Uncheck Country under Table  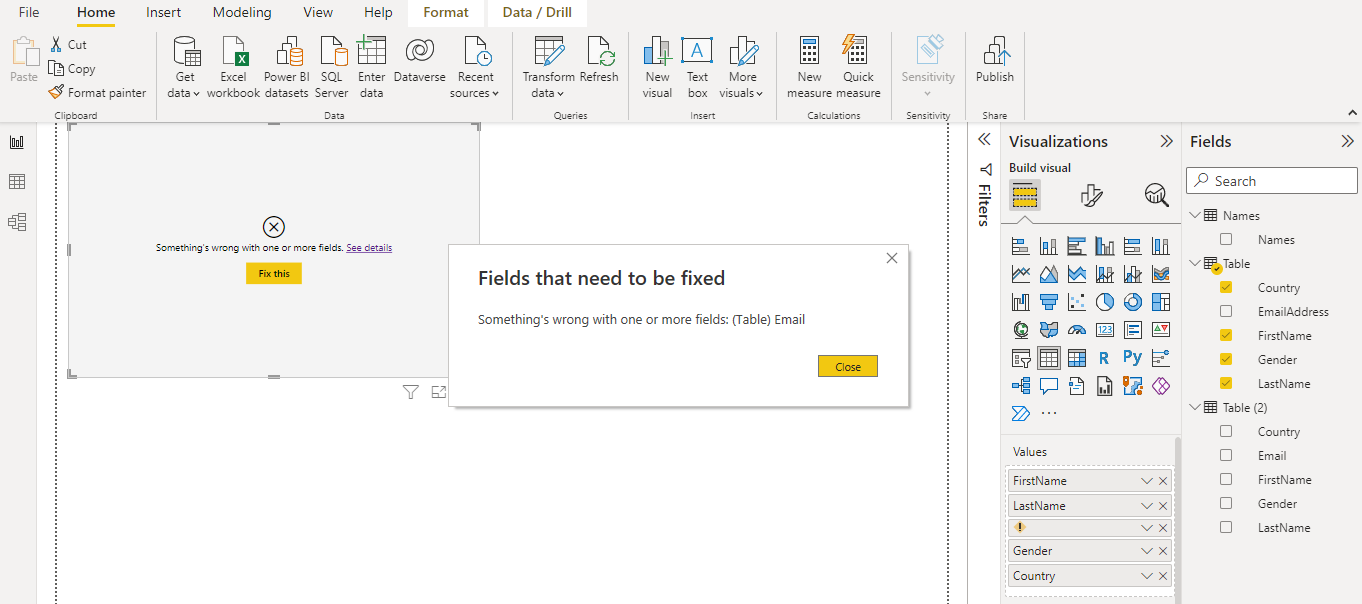click(x=1226, y=287)
